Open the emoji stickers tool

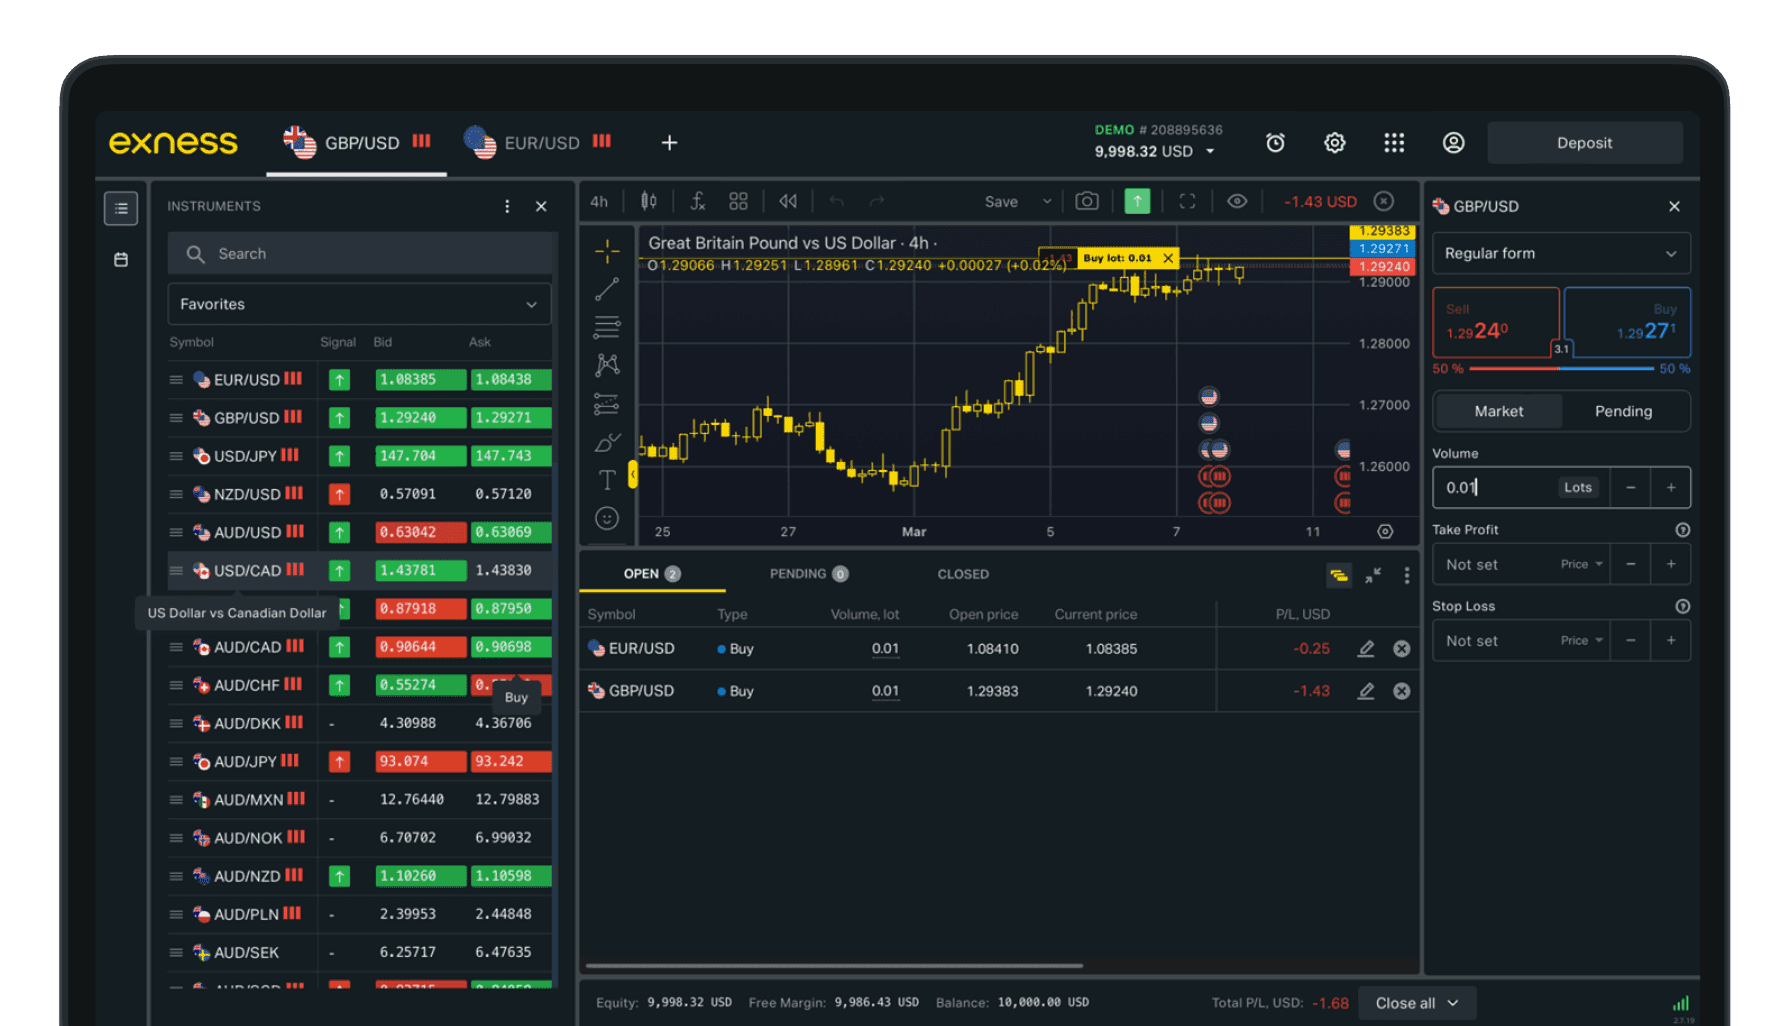tap(607, 518)
